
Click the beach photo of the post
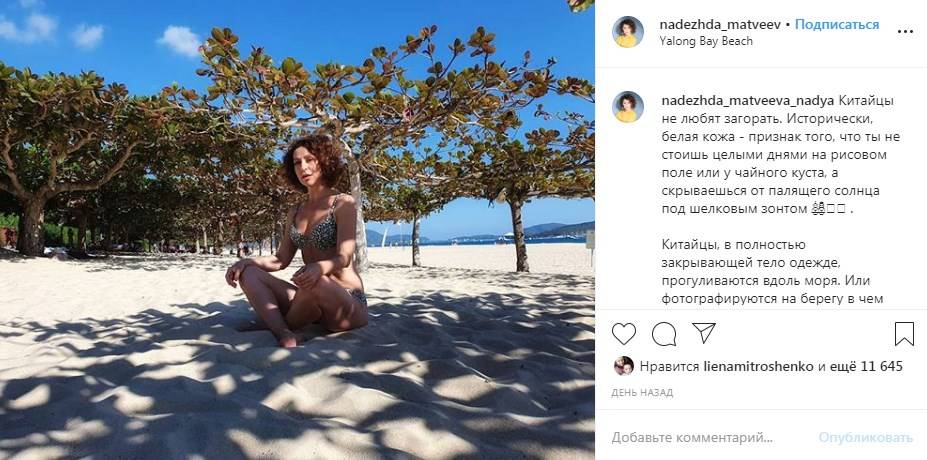(297, 230)
